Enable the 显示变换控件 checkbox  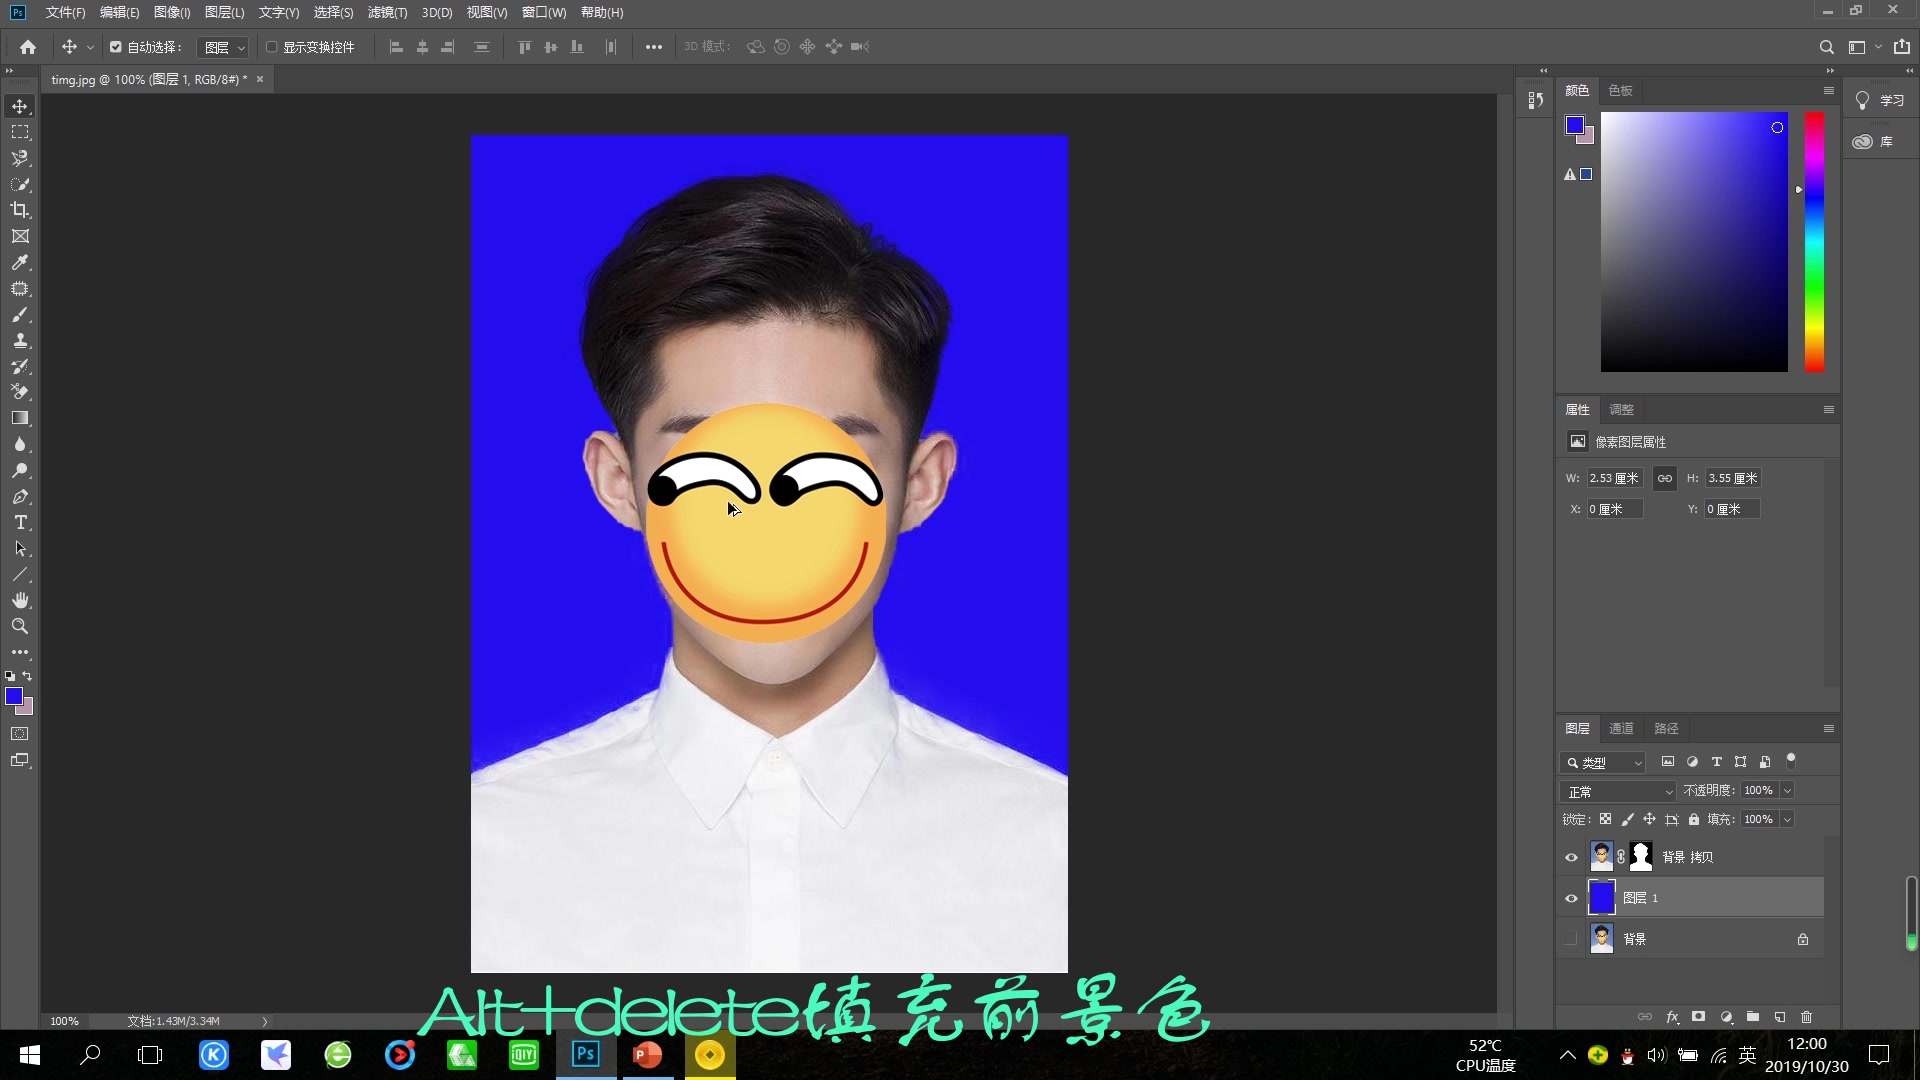[x=272, y=47]
